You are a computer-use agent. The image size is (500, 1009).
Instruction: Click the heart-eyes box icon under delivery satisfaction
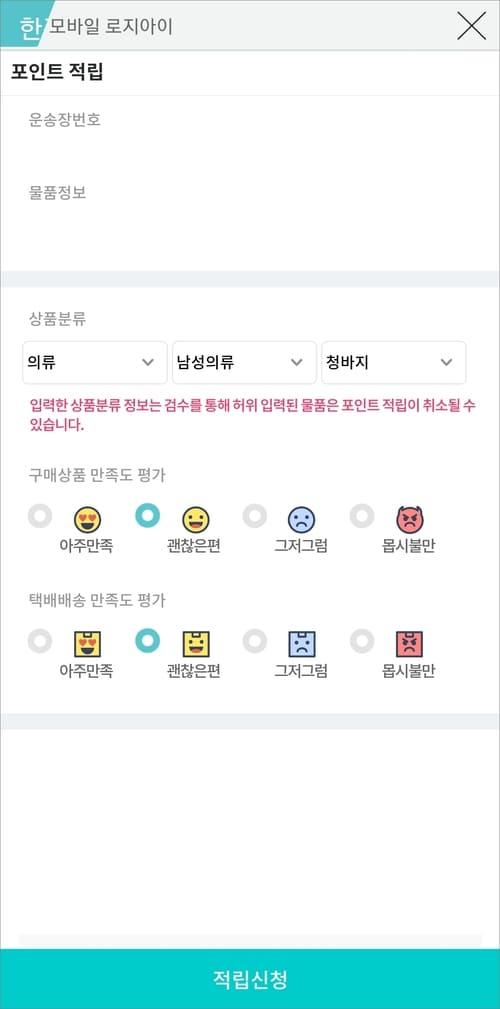tap(88, 644)
